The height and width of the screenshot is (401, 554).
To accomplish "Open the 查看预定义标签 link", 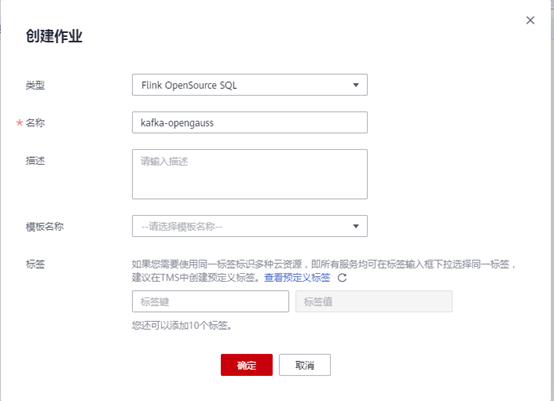I will point(297,278).
